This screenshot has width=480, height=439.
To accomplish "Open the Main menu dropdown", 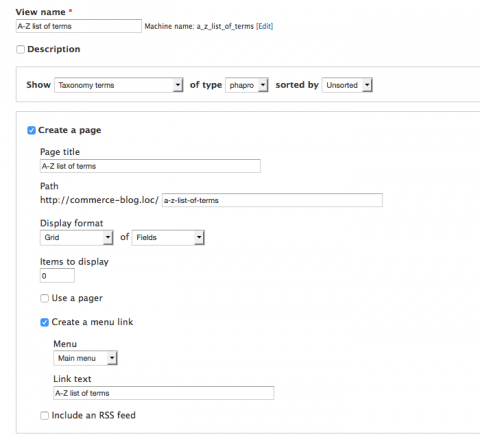I will pyautogui.click(x=85, y=358).
